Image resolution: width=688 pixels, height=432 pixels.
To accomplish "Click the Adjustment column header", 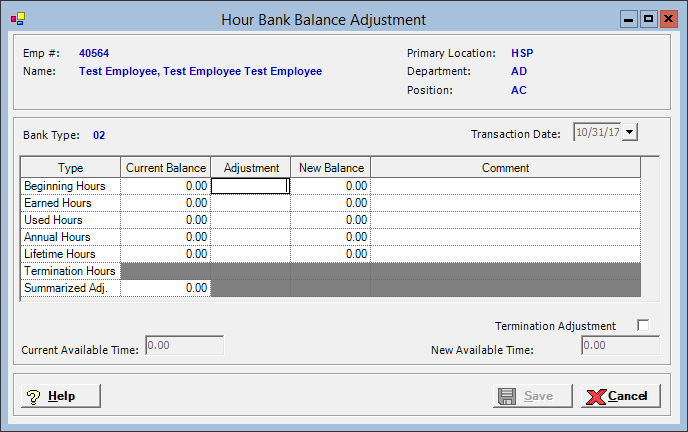I will click(x=251, y=168).
